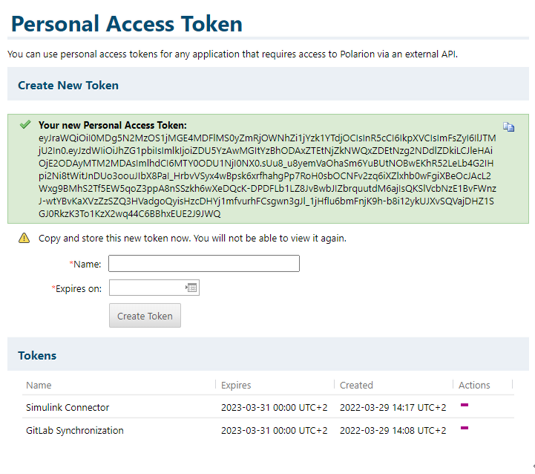Focus the token Name field
Image resolution: width=535 pixels, height=474 pixels.
[204, 263]
